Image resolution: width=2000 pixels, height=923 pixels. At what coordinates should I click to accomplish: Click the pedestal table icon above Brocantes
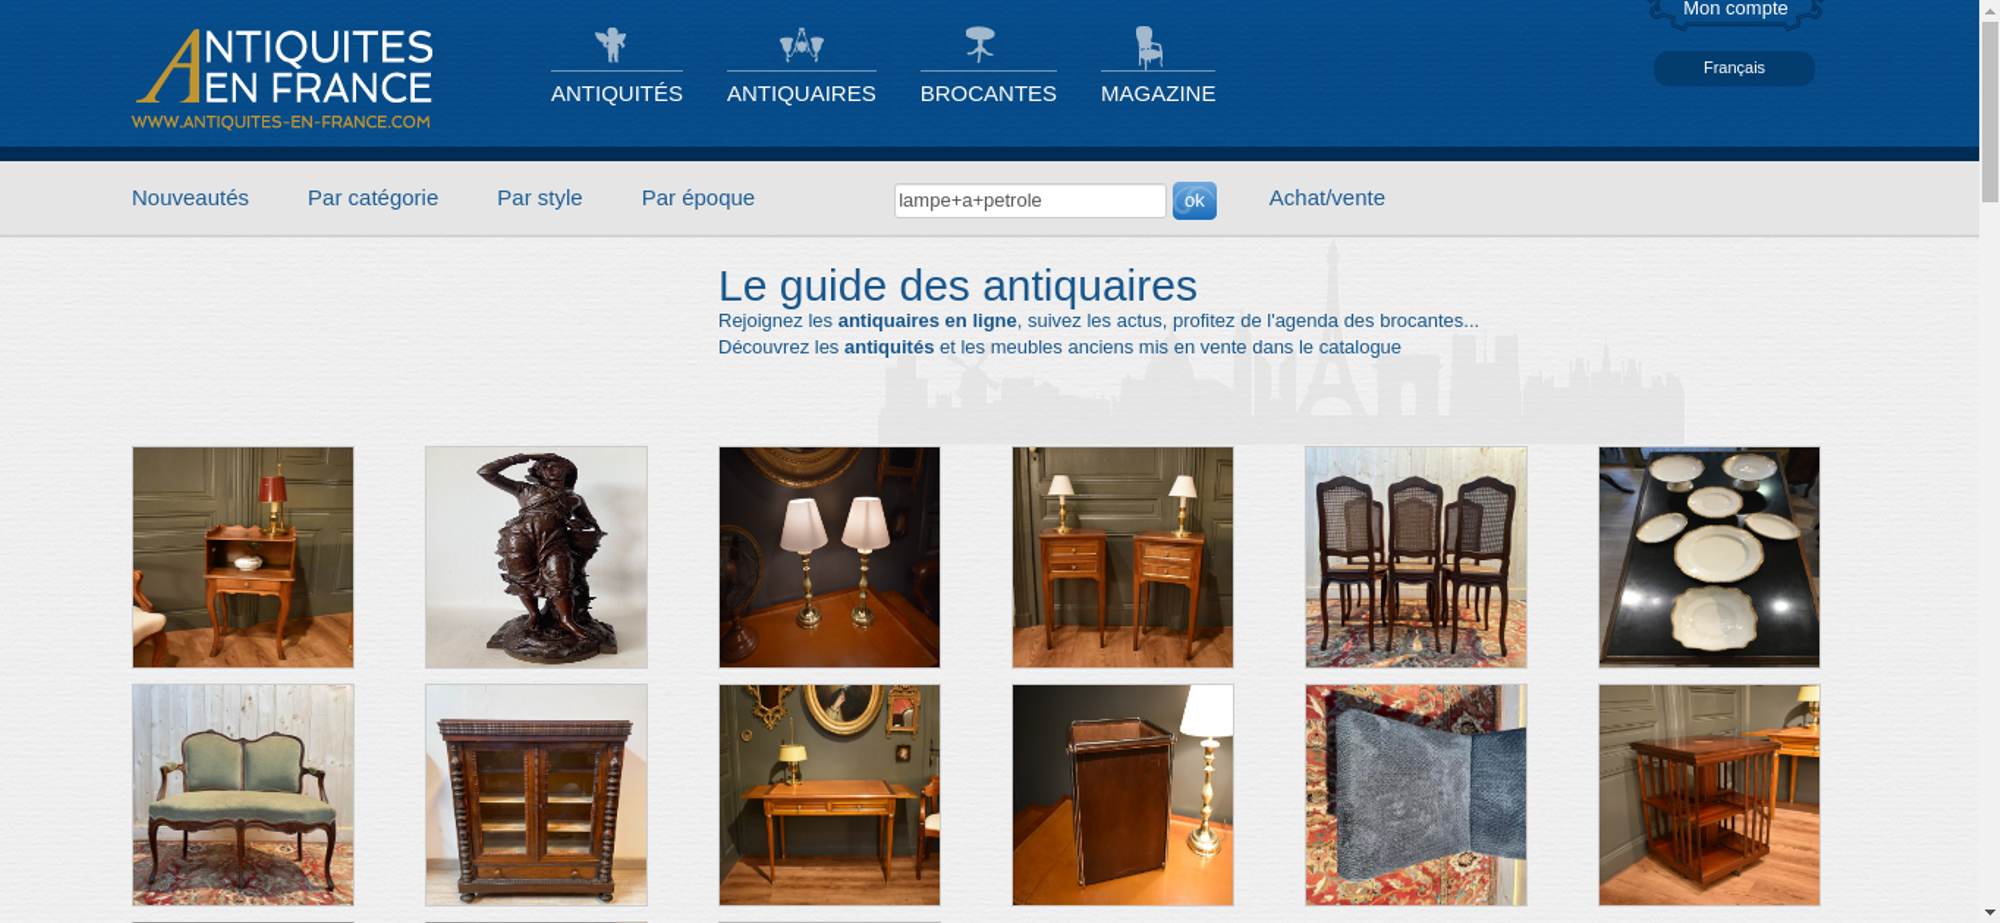click(980, 45)
